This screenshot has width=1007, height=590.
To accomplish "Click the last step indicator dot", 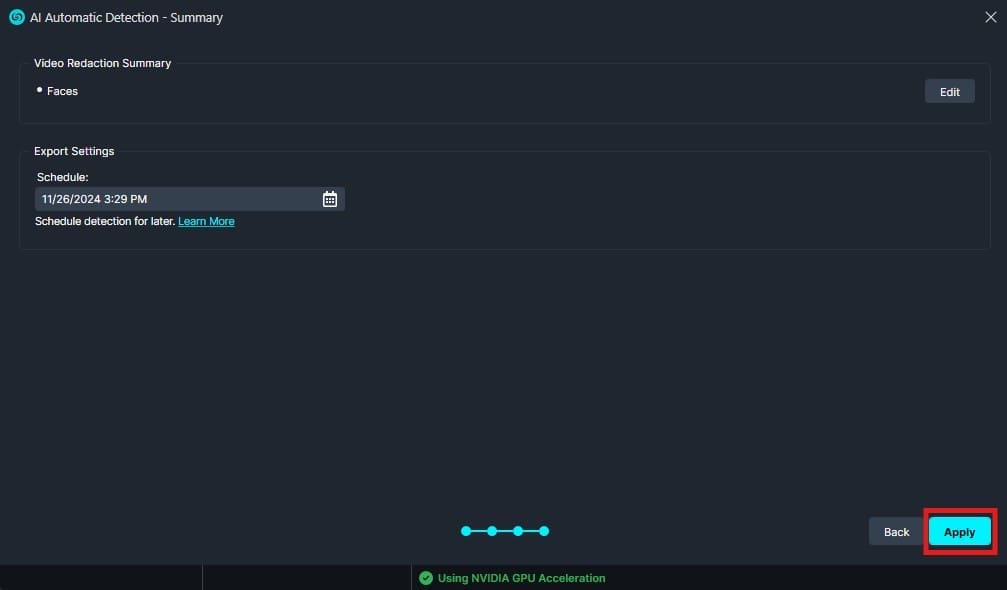I will pyautogui.click(x=544, y=531).
